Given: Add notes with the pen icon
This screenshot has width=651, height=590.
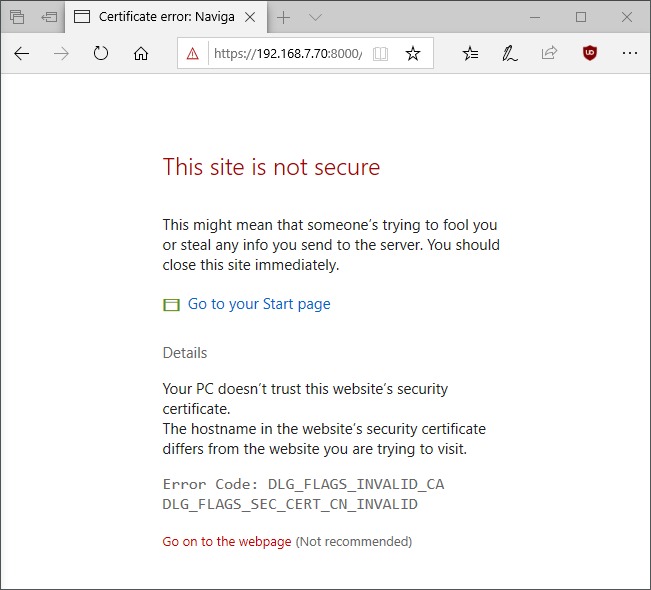Looking at the screenshot, I should [x=510, y=54].
